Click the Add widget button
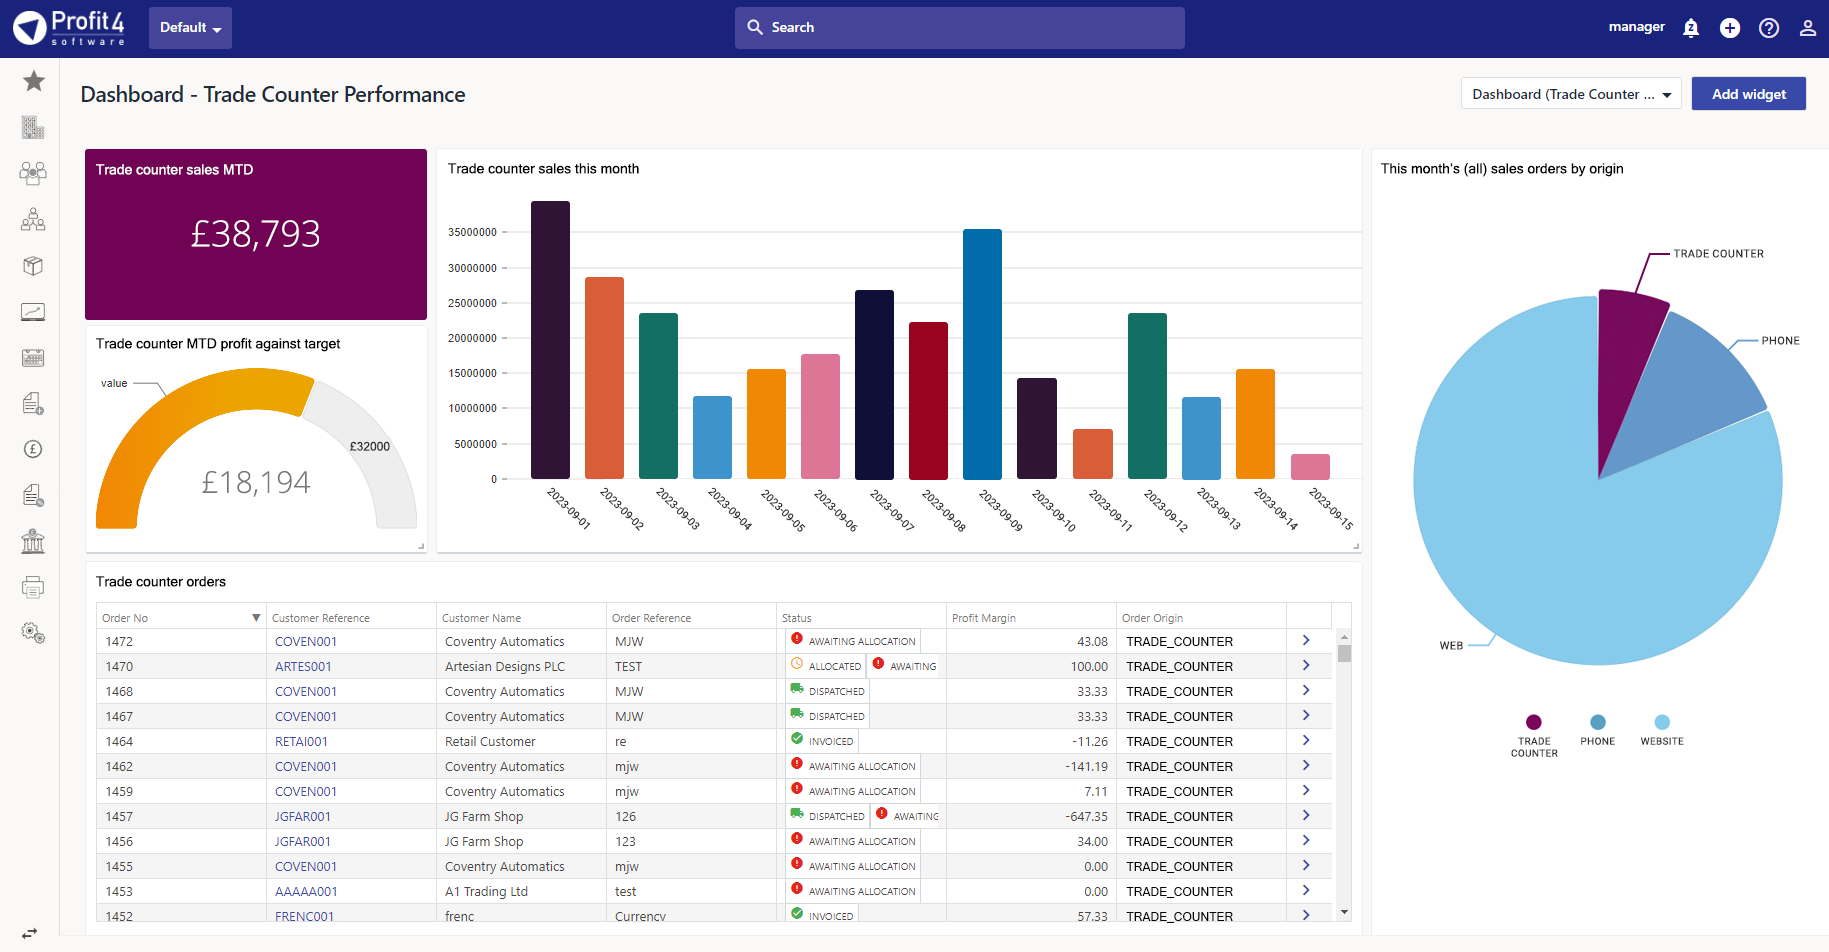Image resolution: width=1829 pixels, height=952 pixels. pyautogui.click(x=1749, y=94)
